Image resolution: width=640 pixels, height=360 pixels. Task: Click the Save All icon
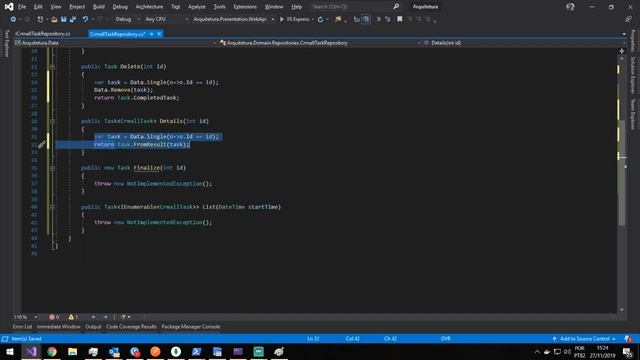coord(73,19)
